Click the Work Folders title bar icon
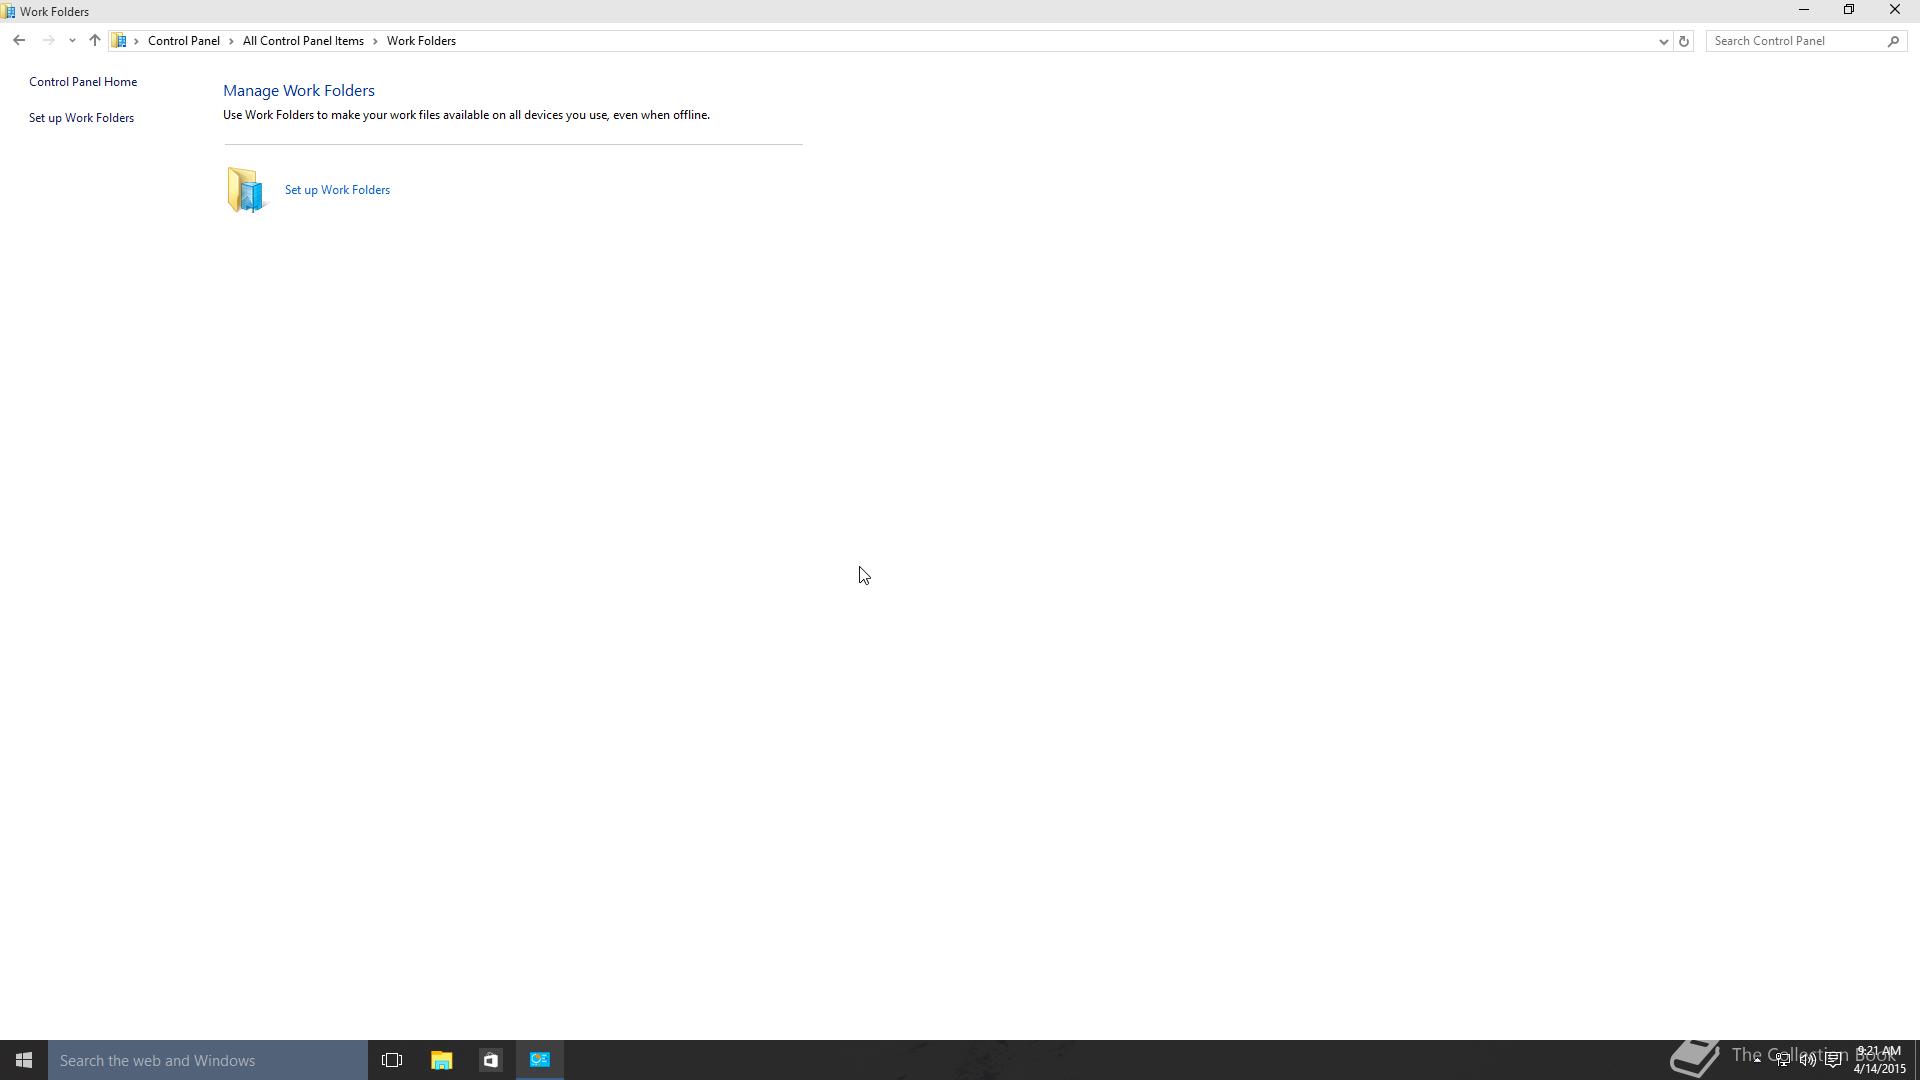The image size is (1920, 1080). click(8, 12)
